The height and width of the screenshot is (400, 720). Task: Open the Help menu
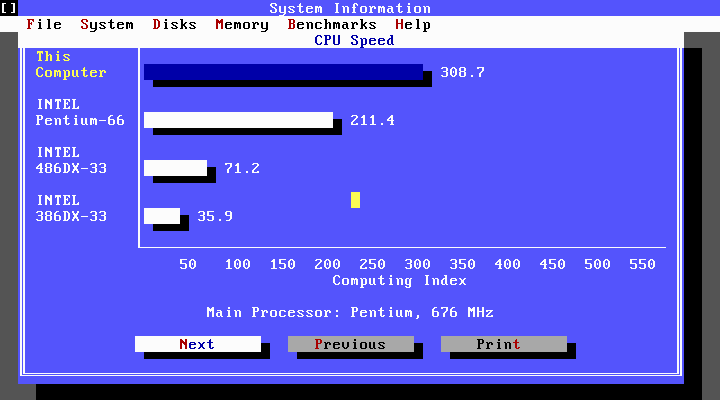click(x=413, y=24)
